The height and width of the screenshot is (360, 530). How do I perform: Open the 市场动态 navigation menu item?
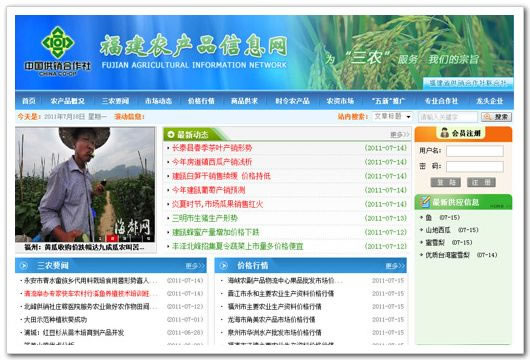tap(158, 101)
